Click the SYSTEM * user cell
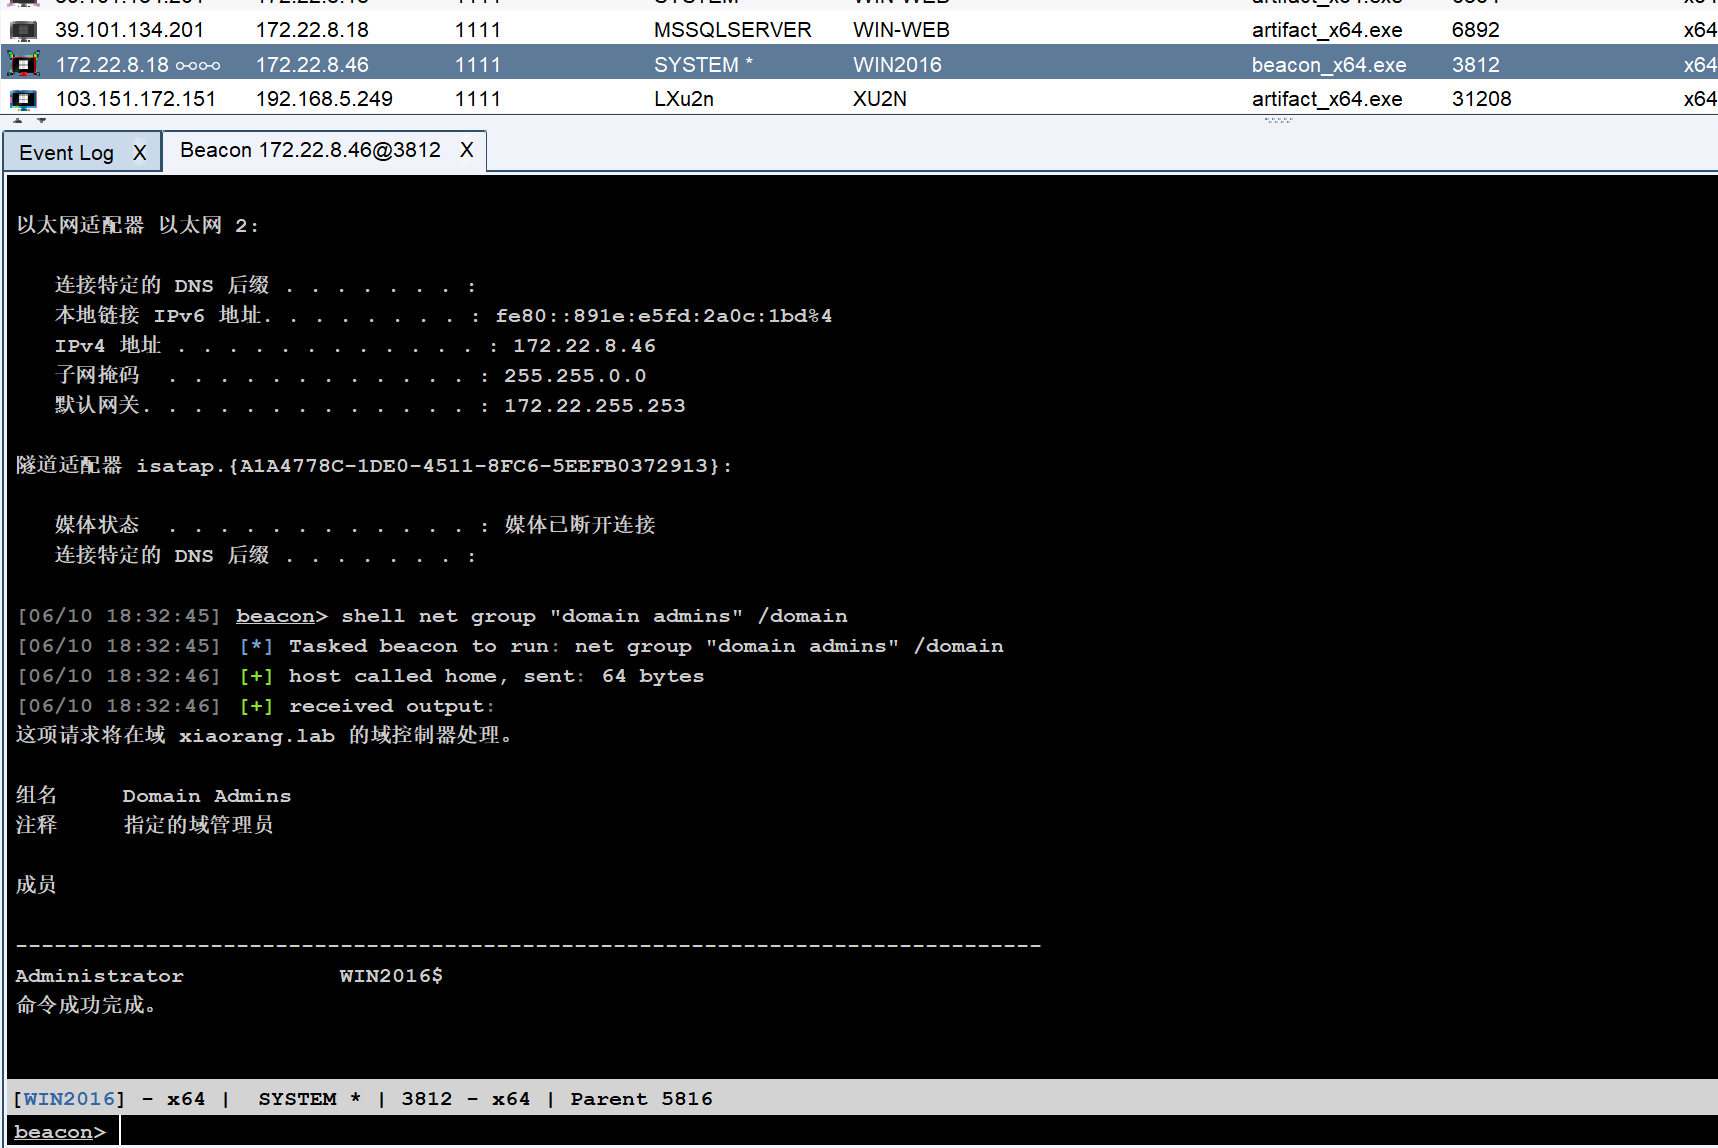Viewport: 1718px width, 1148px height. pyautogui.click(x=703, y=65)
